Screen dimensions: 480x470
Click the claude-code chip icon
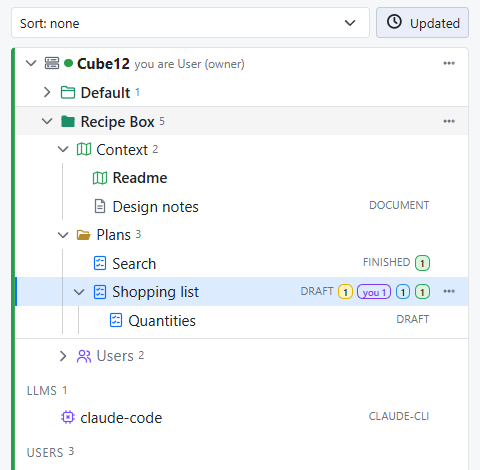(68, 417)
